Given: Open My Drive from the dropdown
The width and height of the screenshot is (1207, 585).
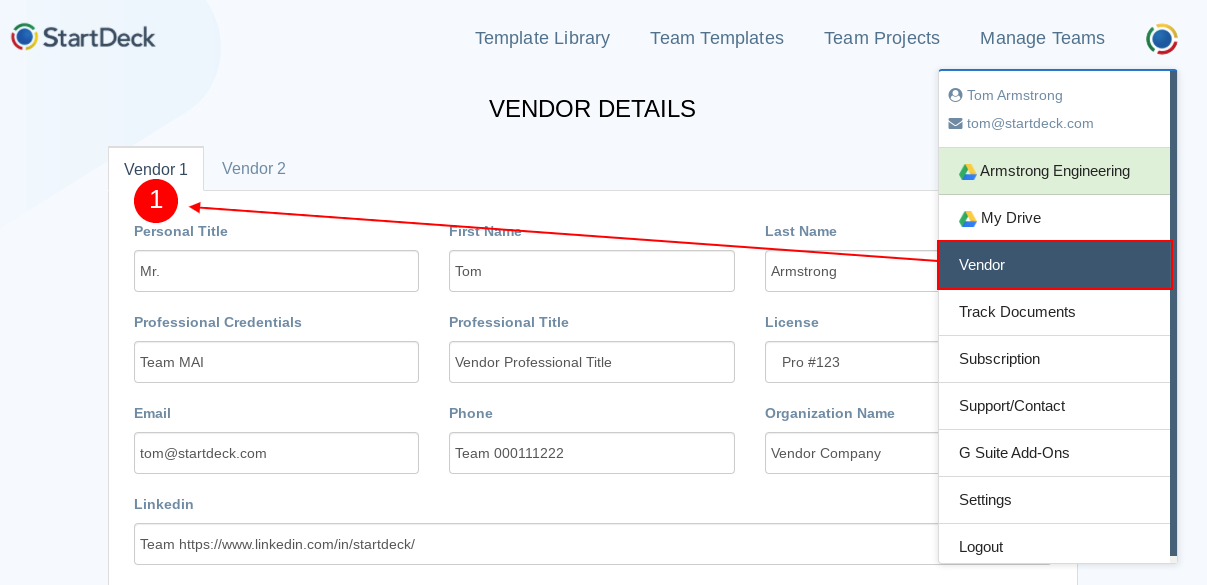Looking at the screenshot, I should pos(1054,218).
